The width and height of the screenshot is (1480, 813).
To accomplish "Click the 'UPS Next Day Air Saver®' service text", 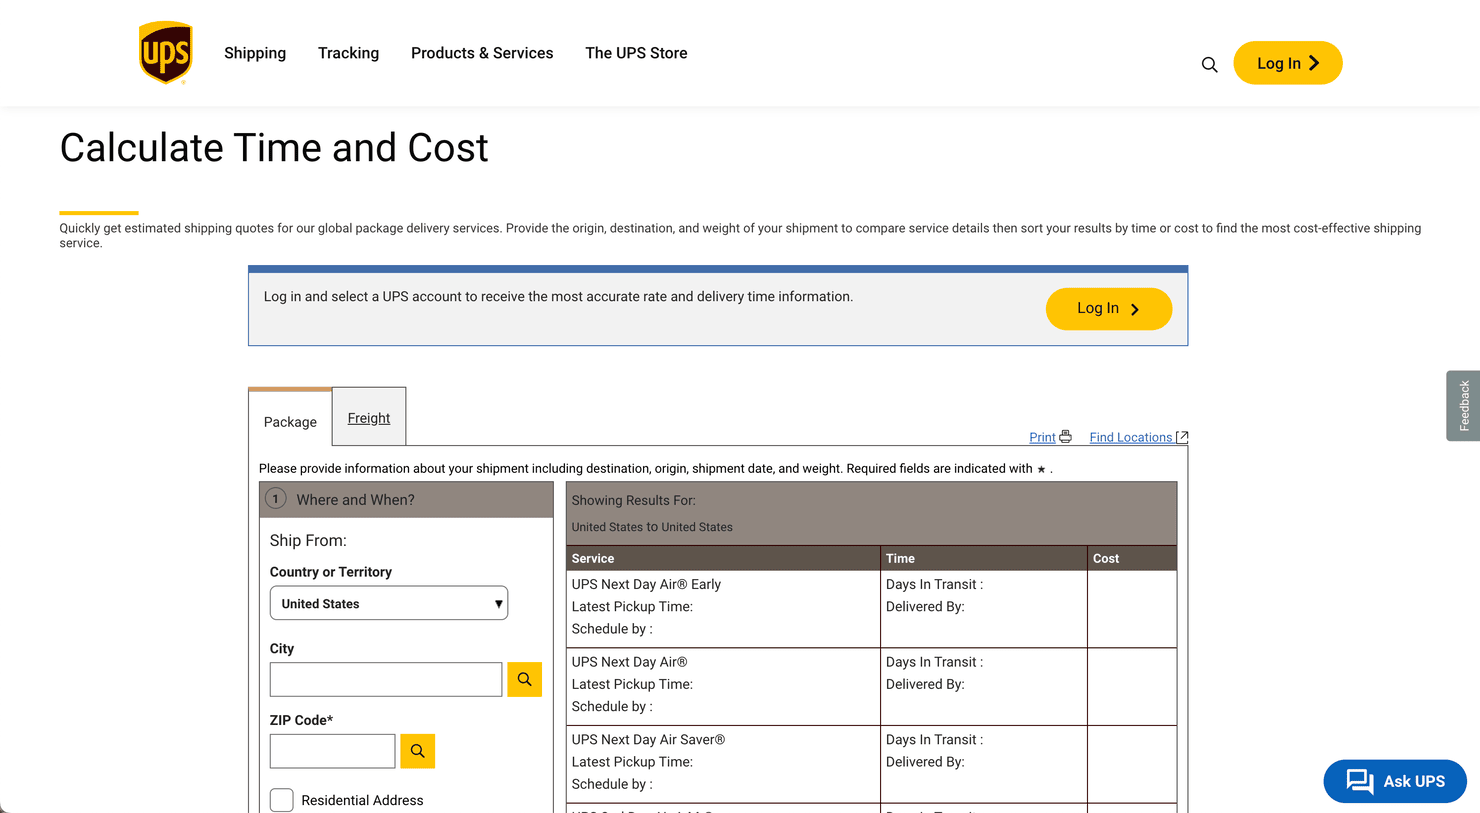I will coord(648,739).
